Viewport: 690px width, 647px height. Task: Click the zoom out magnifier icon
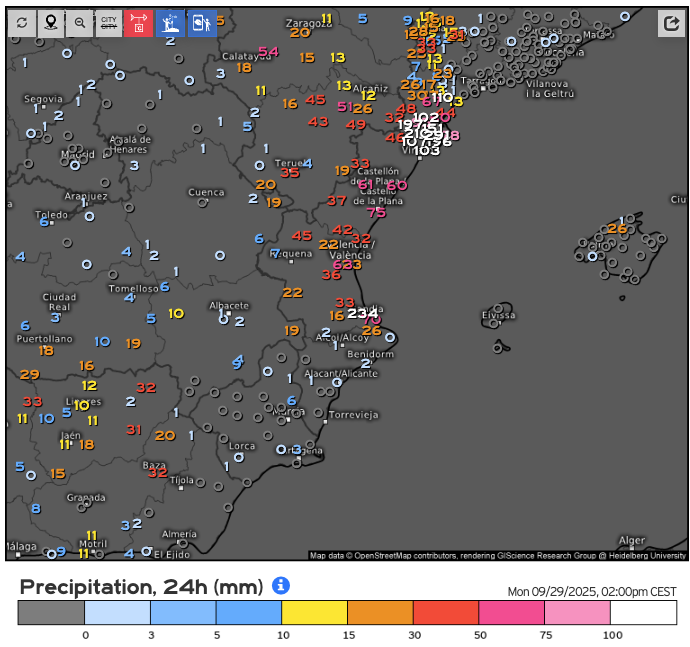(80, 23)
